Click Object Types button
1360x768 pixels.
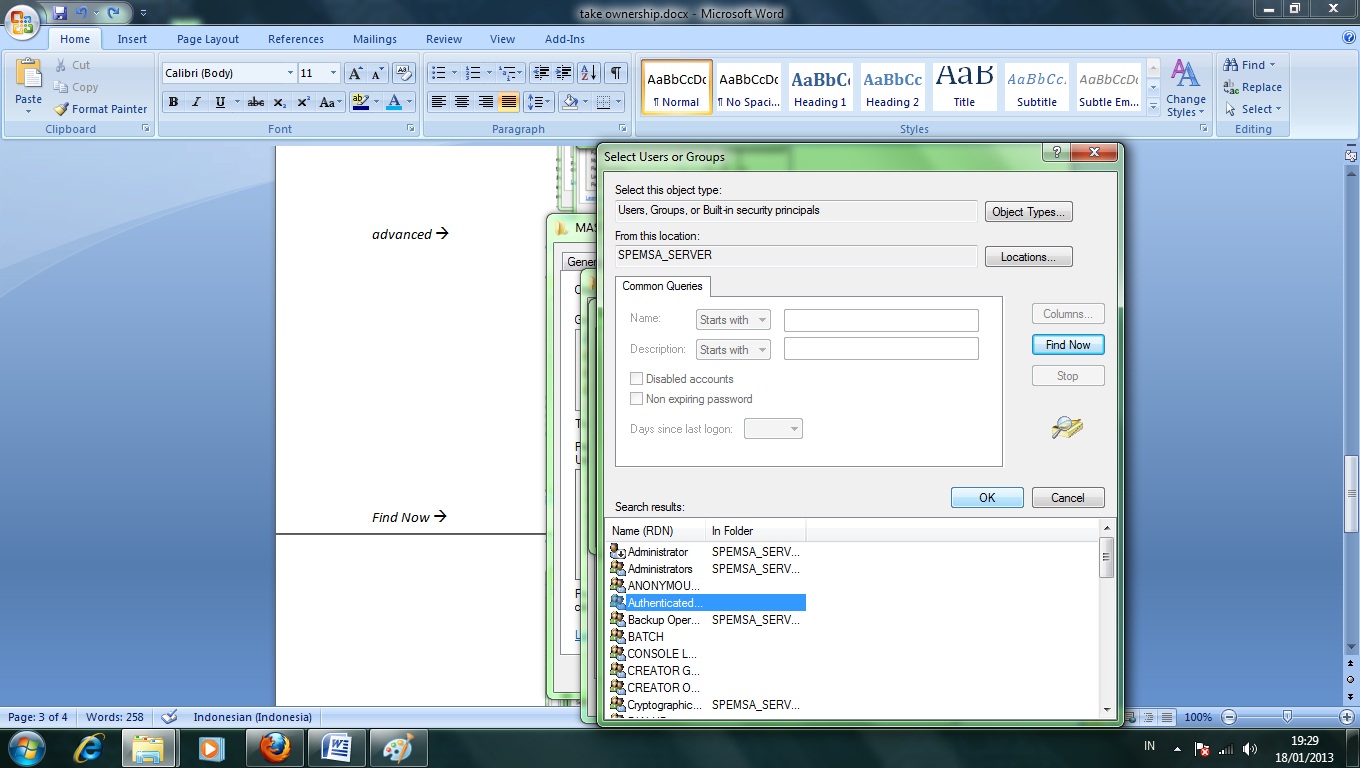[x=1029, y=212]
